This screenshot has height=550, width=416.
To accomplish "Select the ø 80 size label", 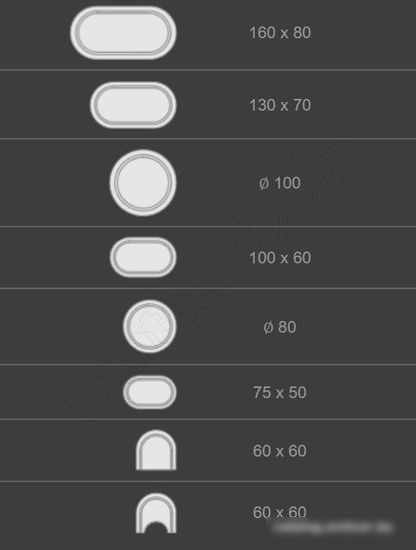I will (280, 327).
